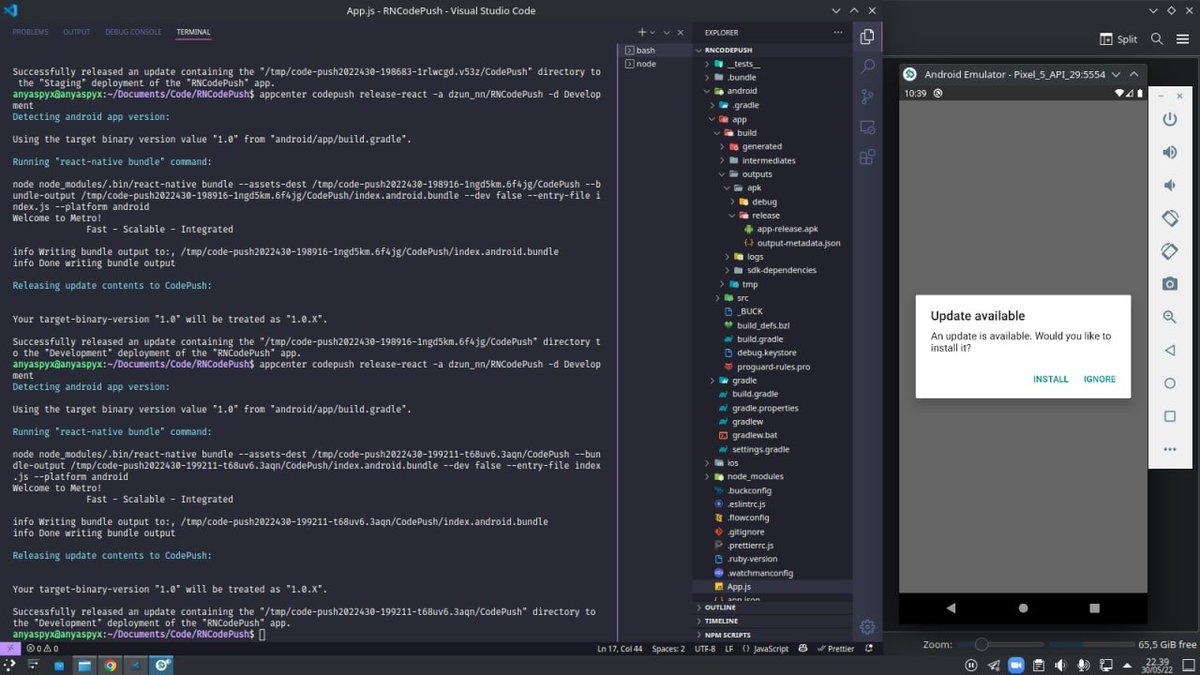Expand the __tests__ folder
Image resolution: width=1200 pixels, height=675 pixels.
707,64
